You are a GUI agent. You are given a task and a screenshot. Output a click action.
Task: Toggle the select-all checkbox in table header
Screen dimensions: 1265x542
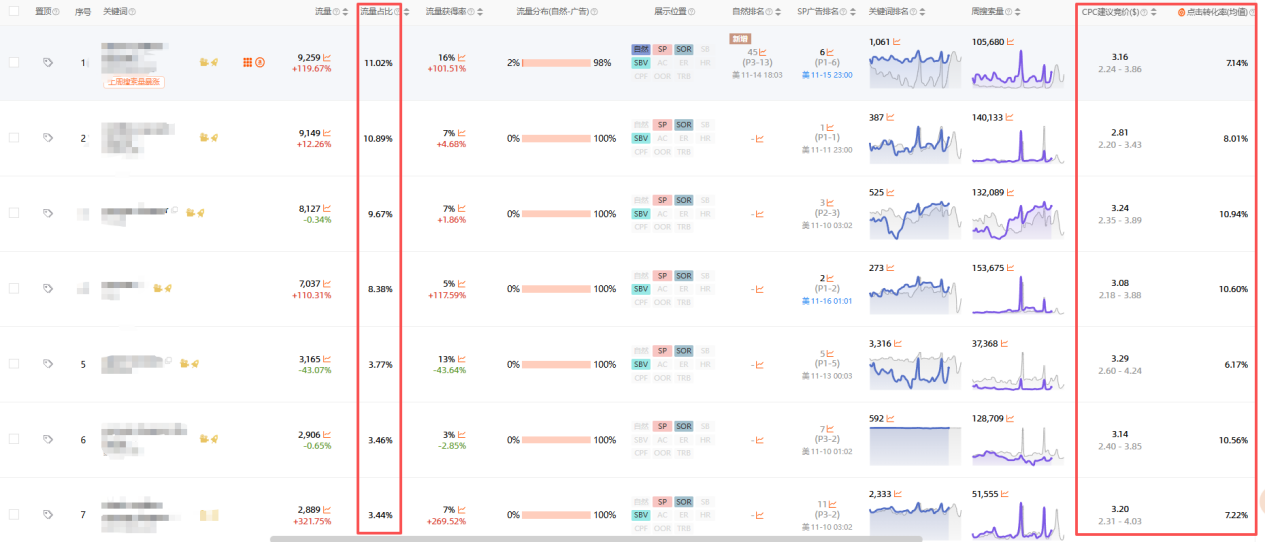(x=14, y=12)
